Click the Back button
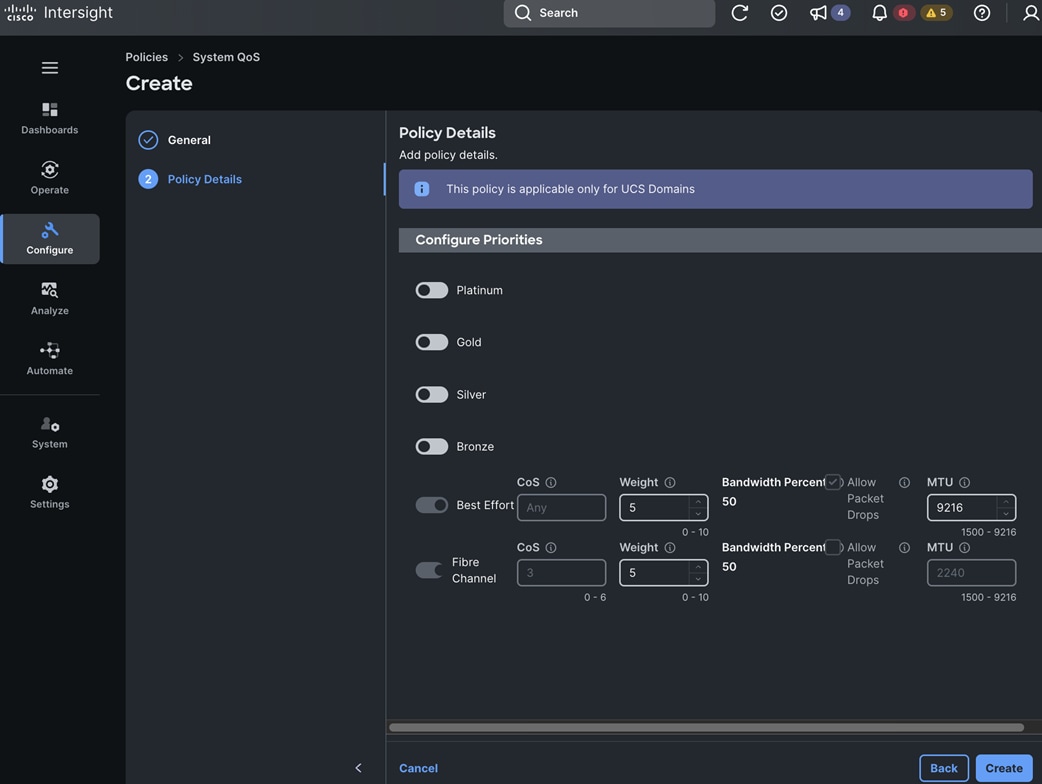Image resolution: width=1042 pixels, height=784 pixels. point(944,768)
